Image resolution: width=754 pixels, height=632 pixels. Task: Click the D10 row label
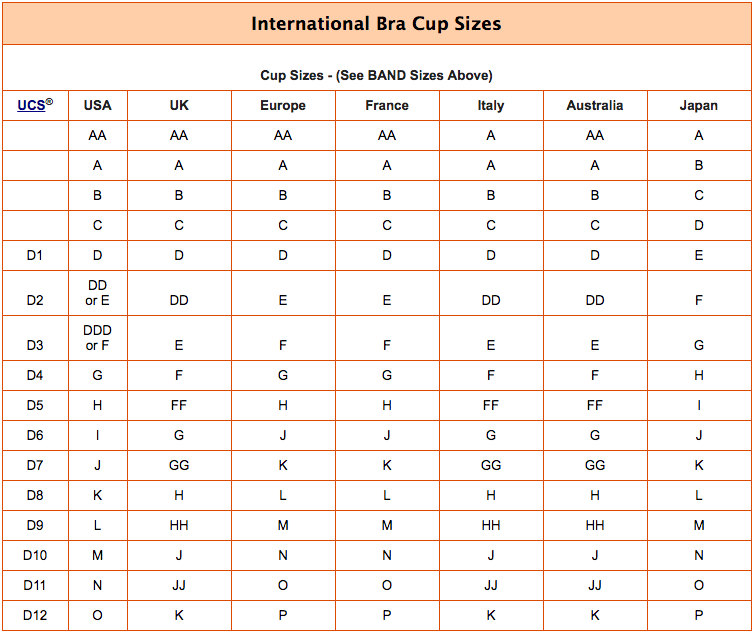coord(35,556)
